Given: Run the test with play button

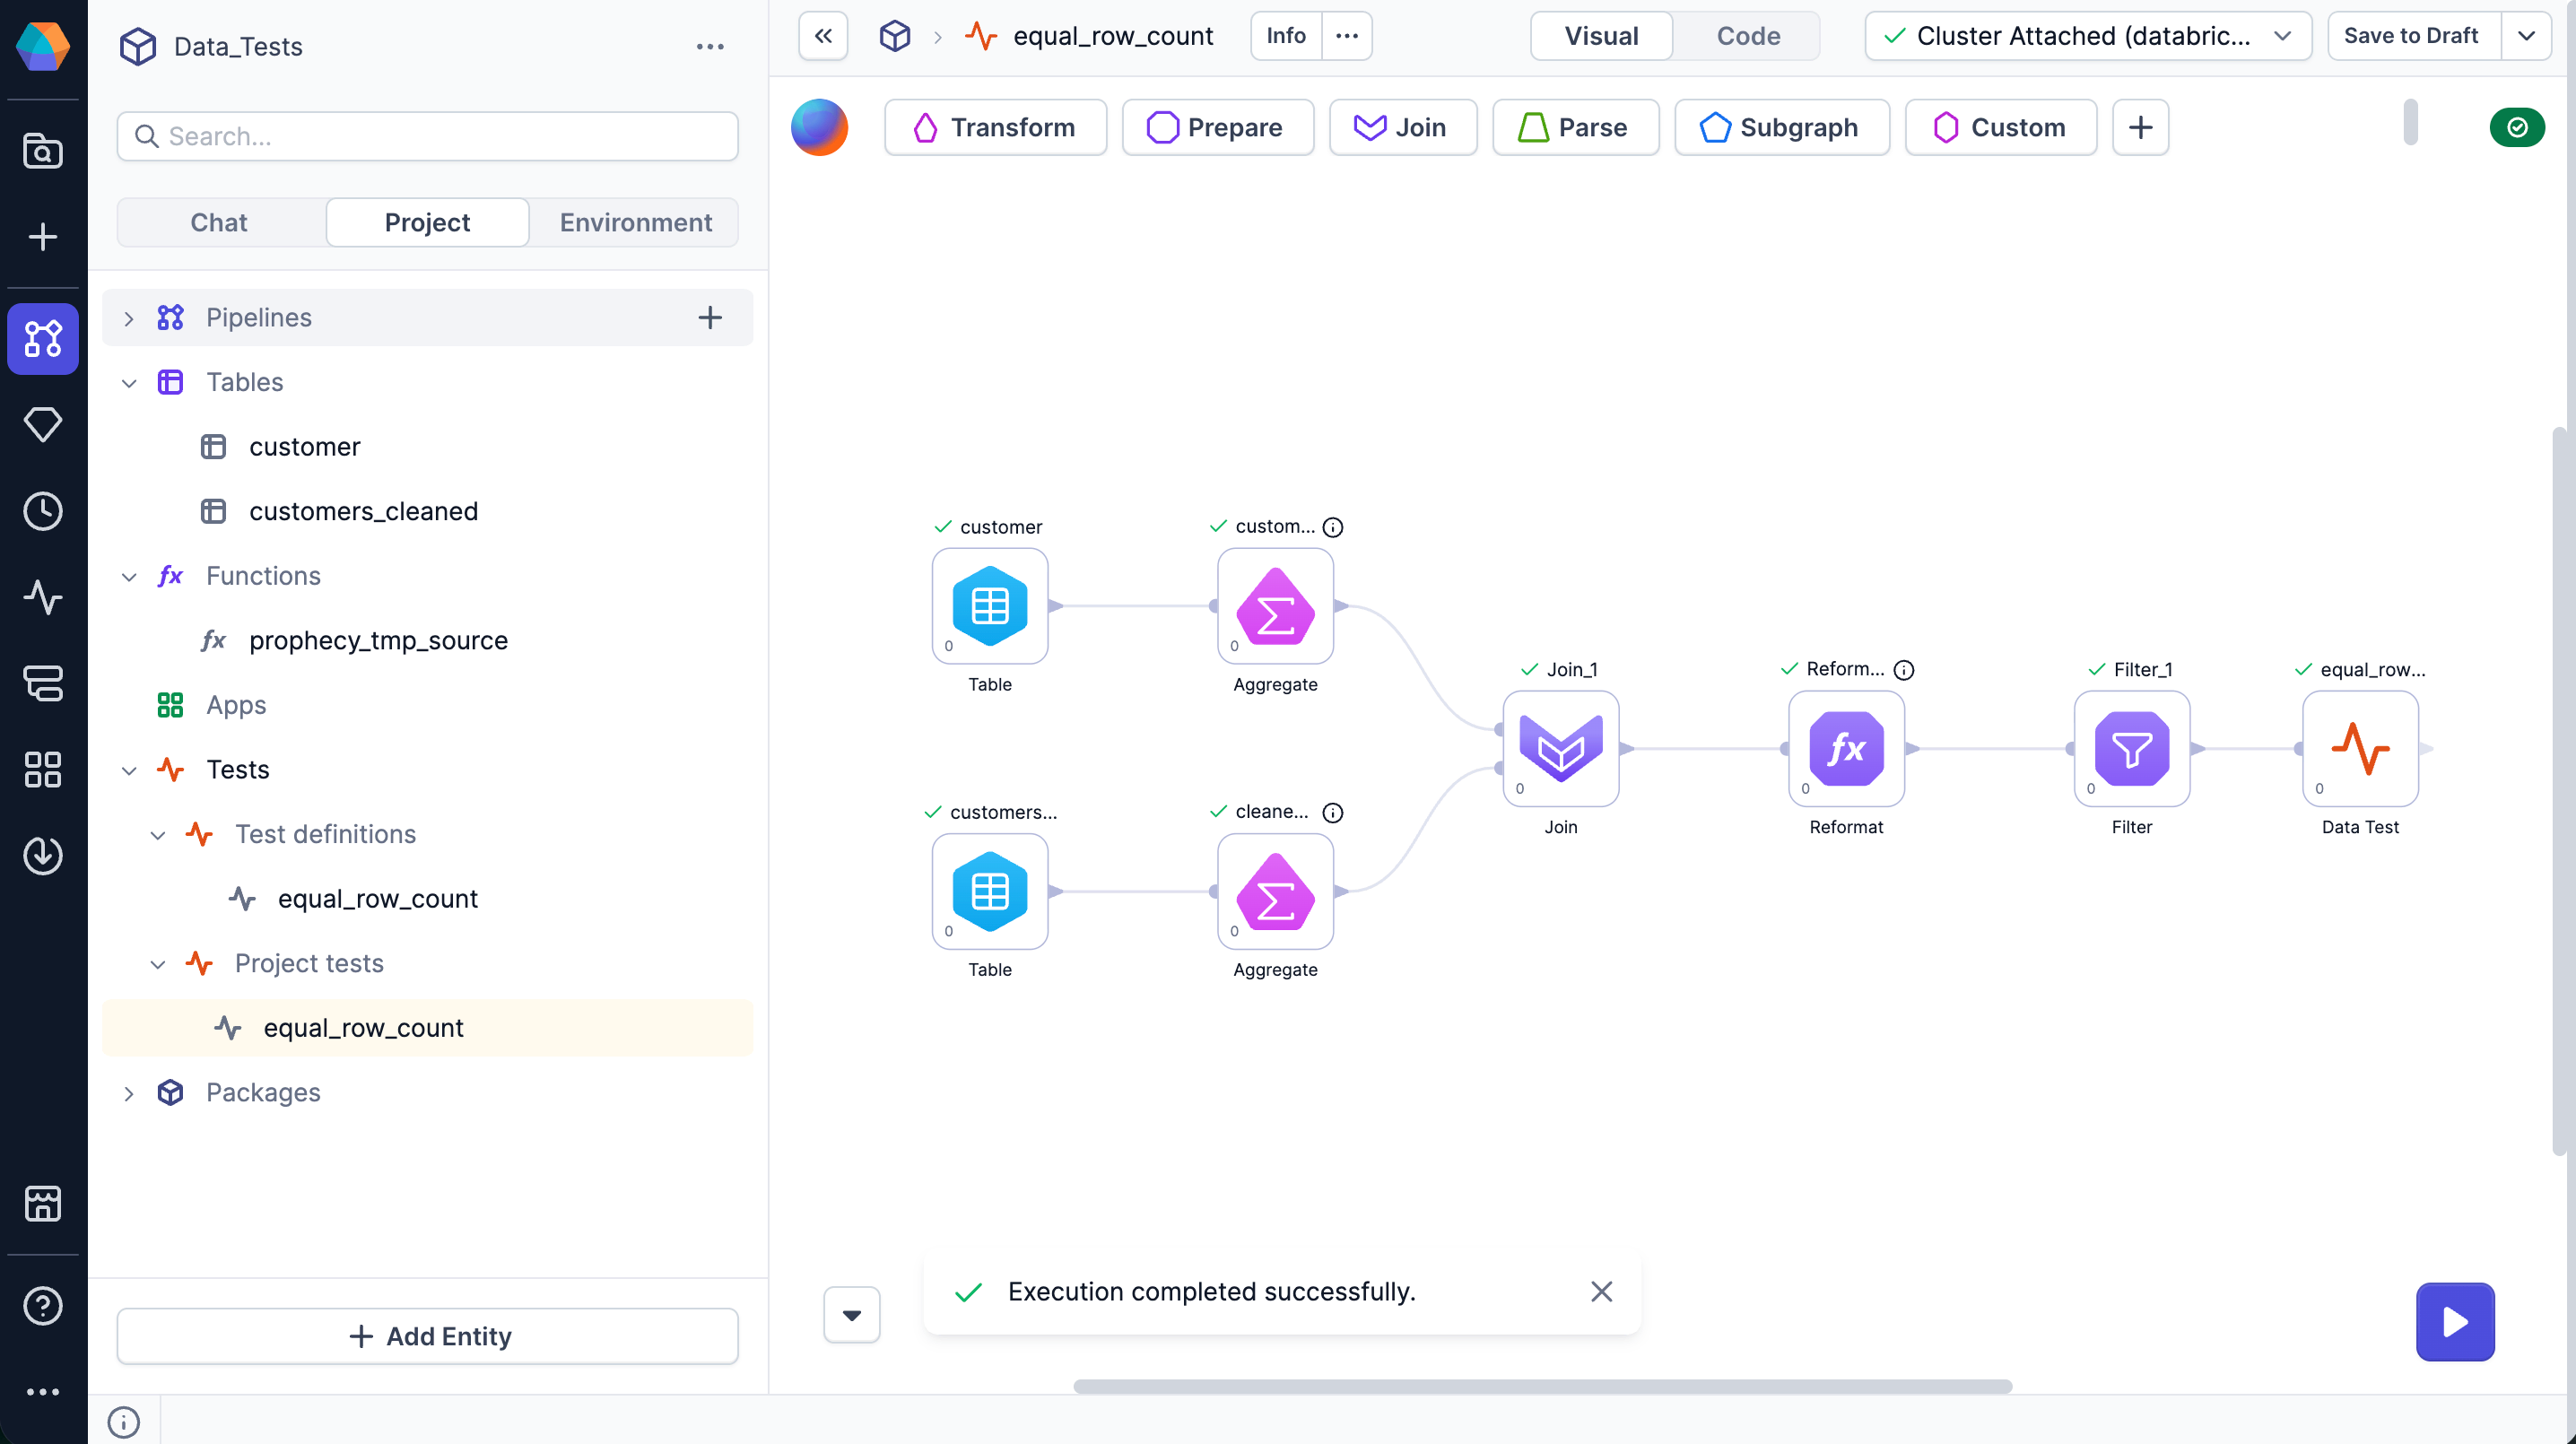Looking at the screenshot, I should [2454, 1321].
